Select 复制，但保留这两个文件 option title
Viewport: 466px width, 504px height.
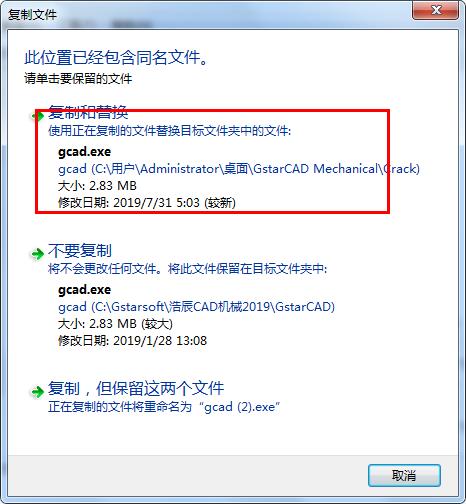(136, 388)
